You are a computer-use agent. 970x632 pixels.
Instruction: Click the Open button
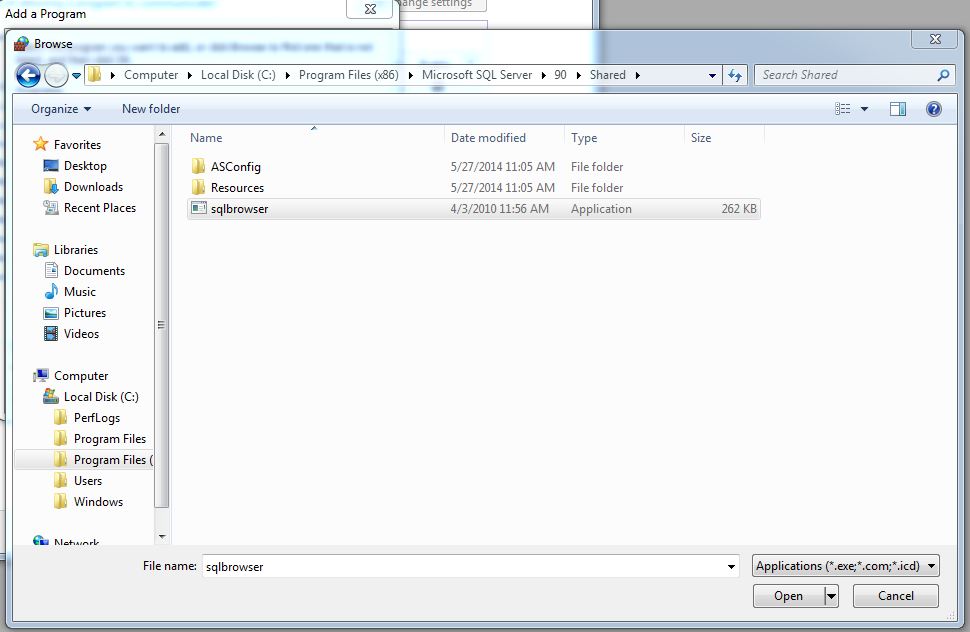click(x=789, y=596)
